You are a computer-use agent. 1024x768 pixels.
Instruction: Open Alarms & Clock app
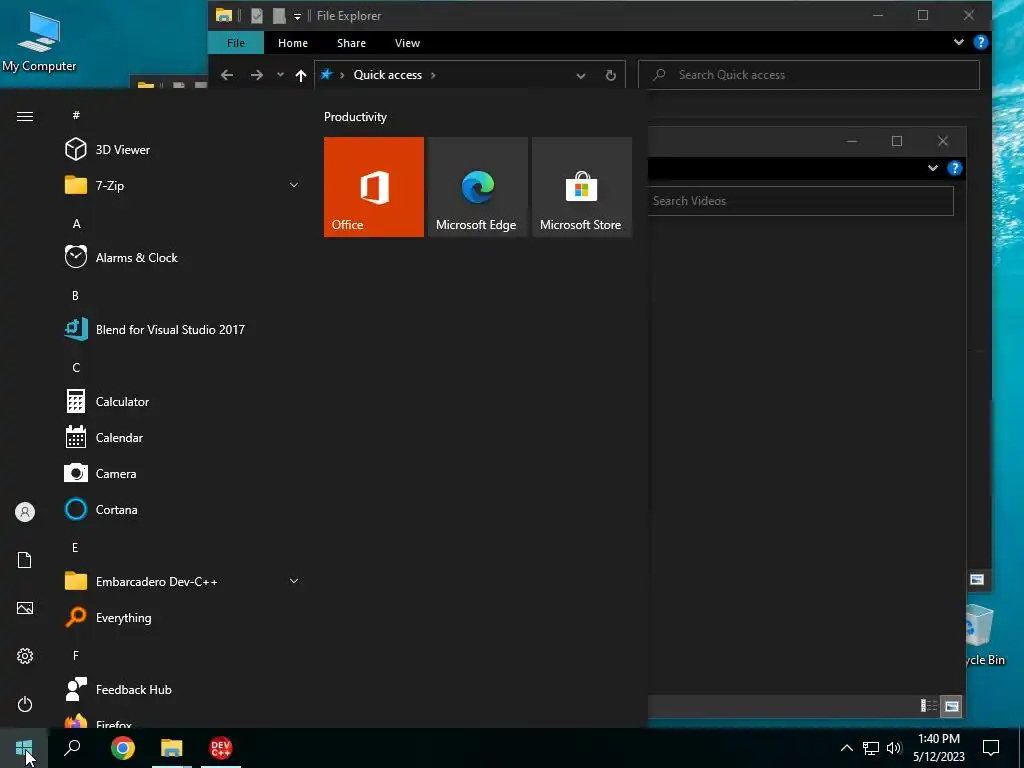coord(181,257)
